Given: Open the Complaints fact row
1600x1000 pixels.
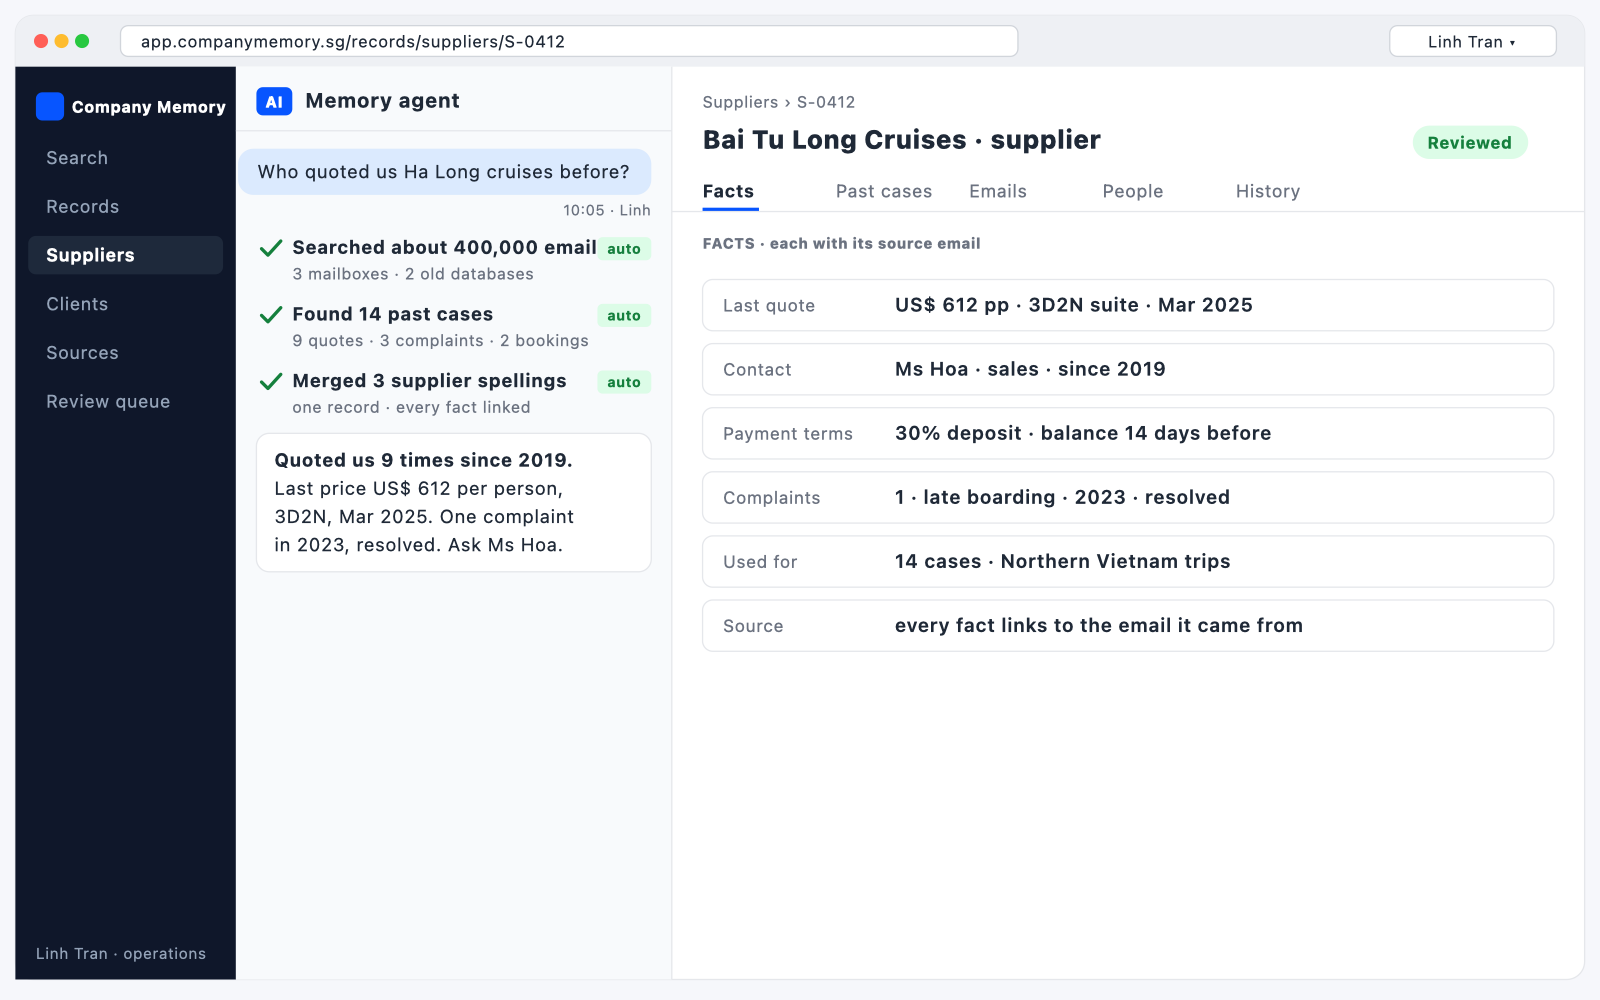Looking at the screenshot, I should [x=1128, y=497].
